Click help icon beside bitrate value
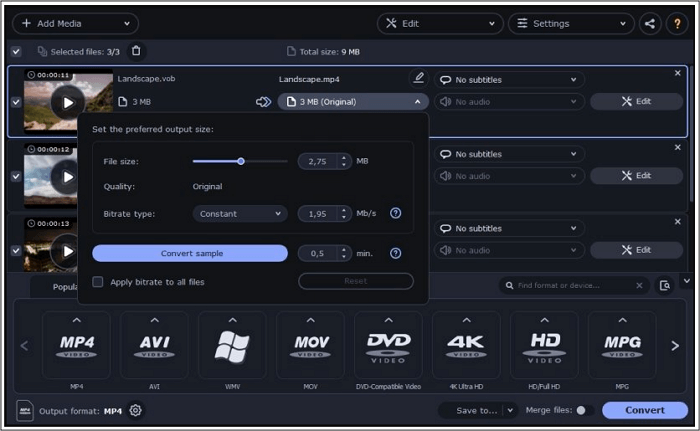 click(395, 213)
